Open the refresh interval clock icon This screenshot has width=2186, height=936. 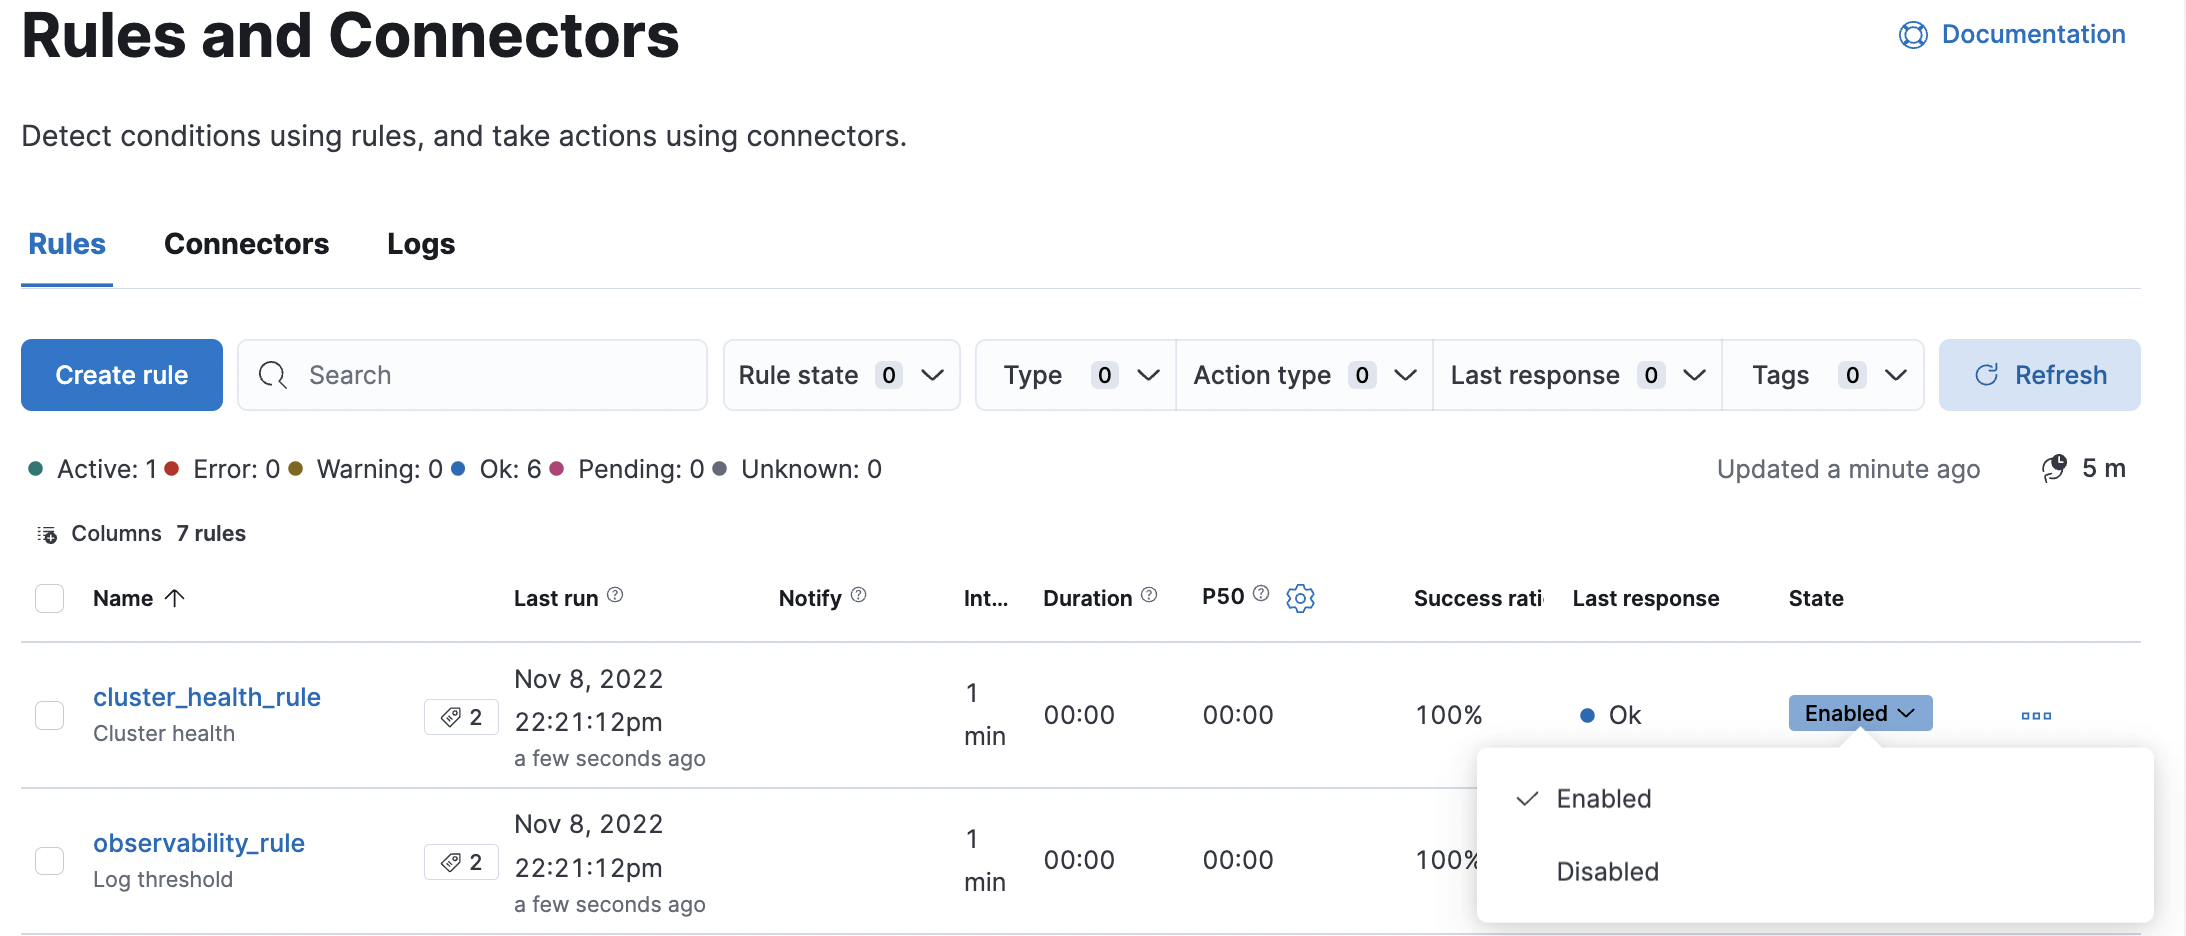(2054, 468)
